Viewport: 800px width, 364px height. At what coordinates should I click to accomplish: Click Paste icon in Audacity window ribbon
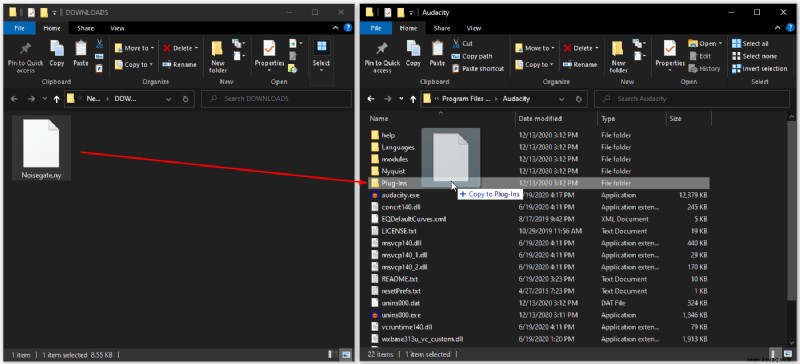point(437,54)
